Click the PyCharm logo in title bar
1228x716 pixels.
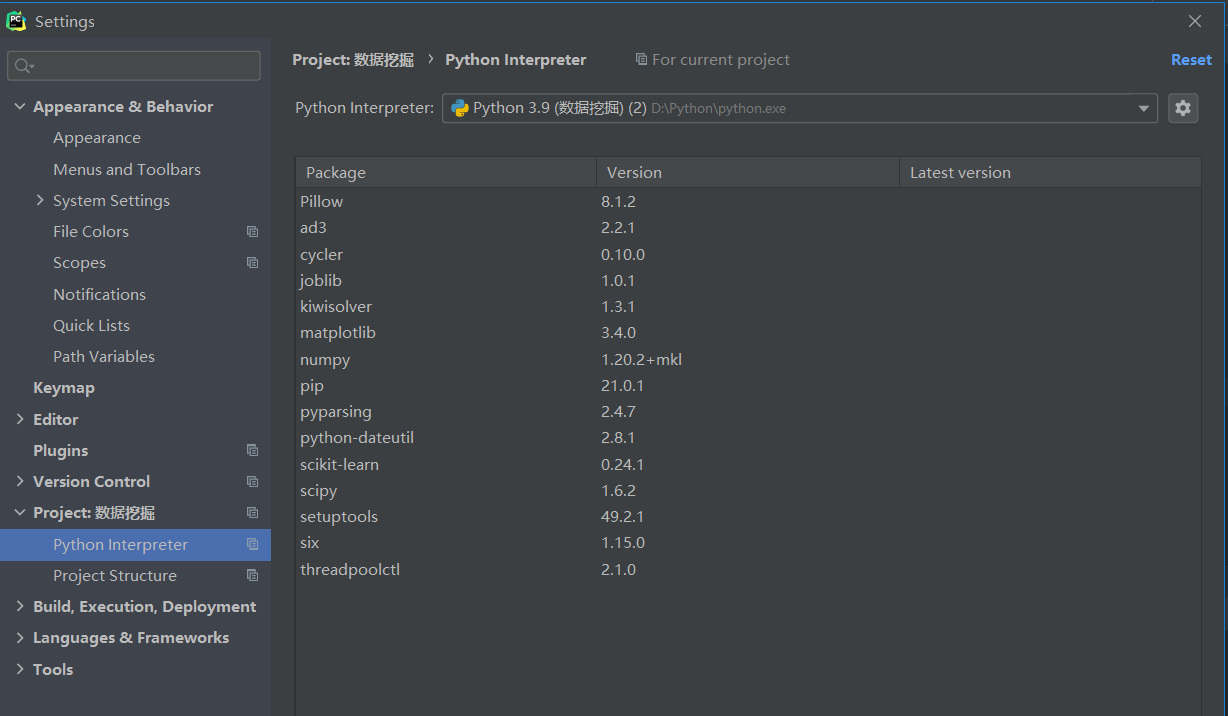click(x=16, y=21)
